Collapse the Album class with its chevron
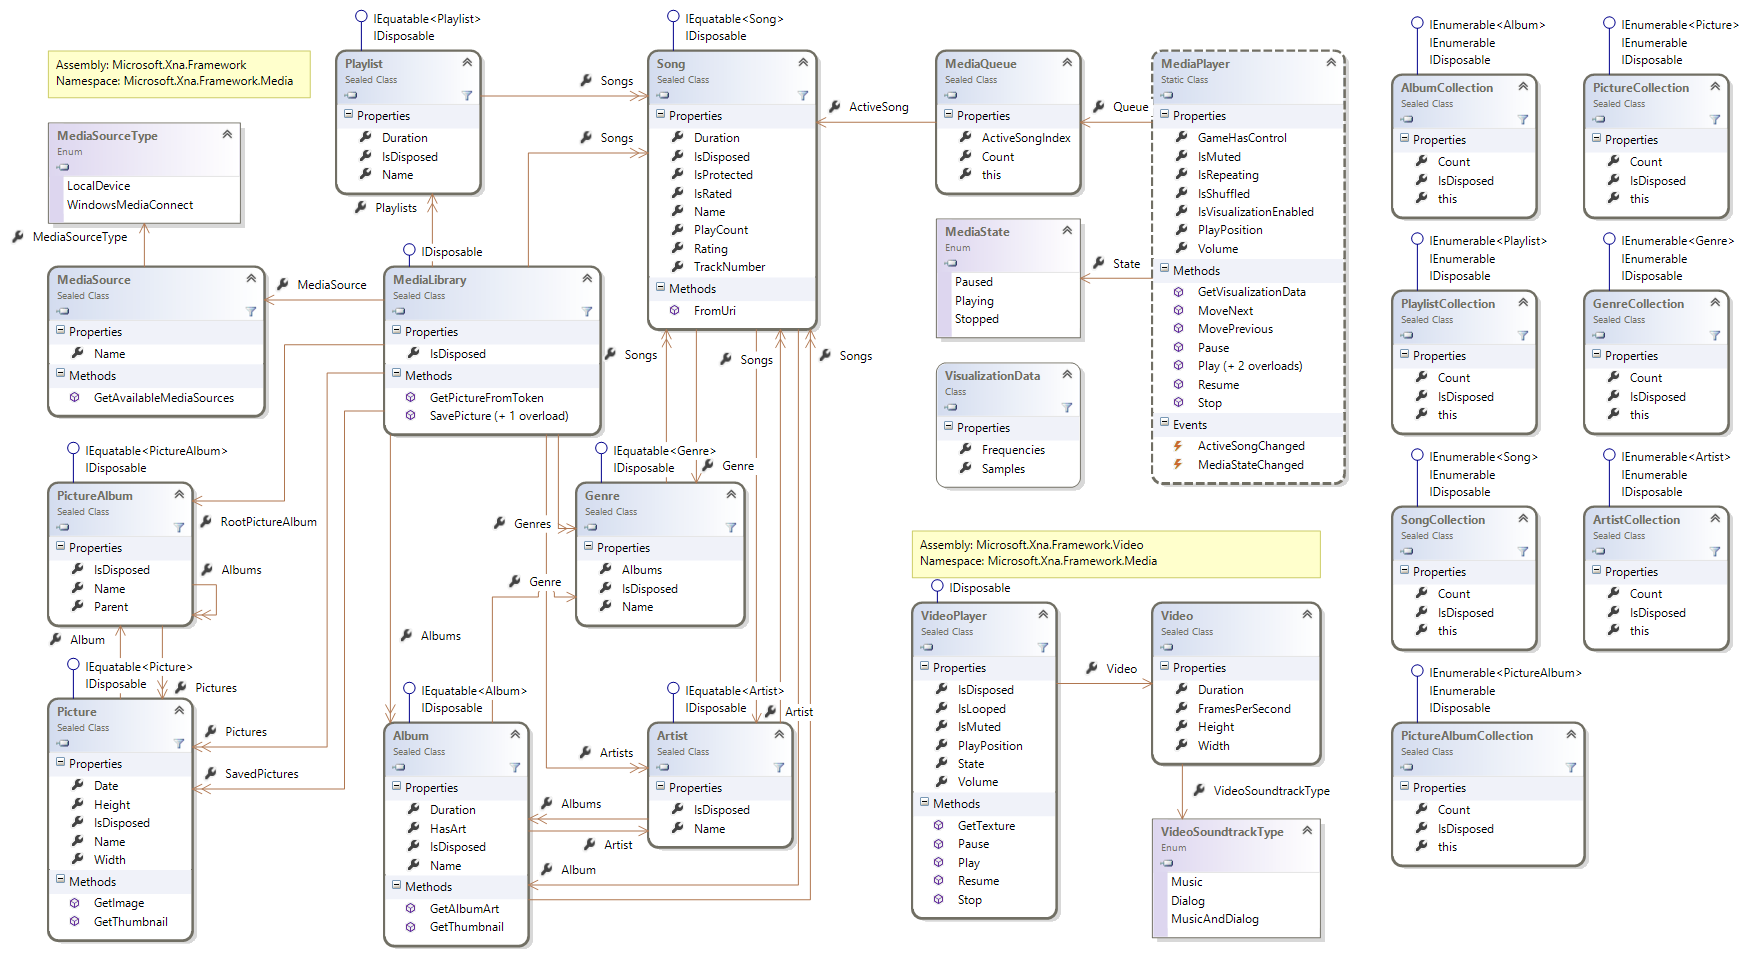The width and height of the screenshot is (1756, 955). tap(515, 734)
